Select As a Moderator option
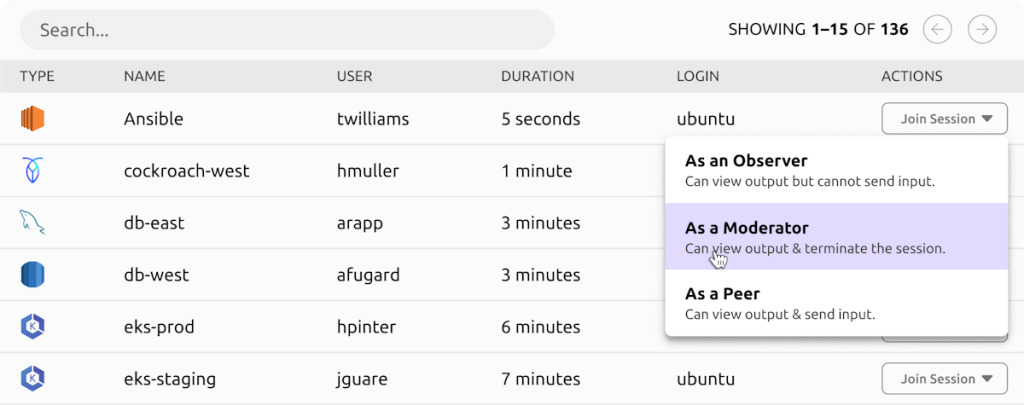The width and height of the screenshot is (1024, 405). coord(837,236)
